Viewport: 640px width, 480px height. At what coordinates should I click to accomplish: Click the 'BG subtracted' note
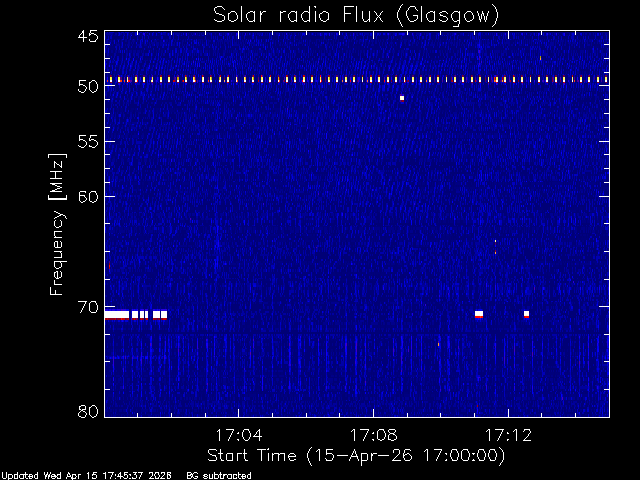pos(219,476)
